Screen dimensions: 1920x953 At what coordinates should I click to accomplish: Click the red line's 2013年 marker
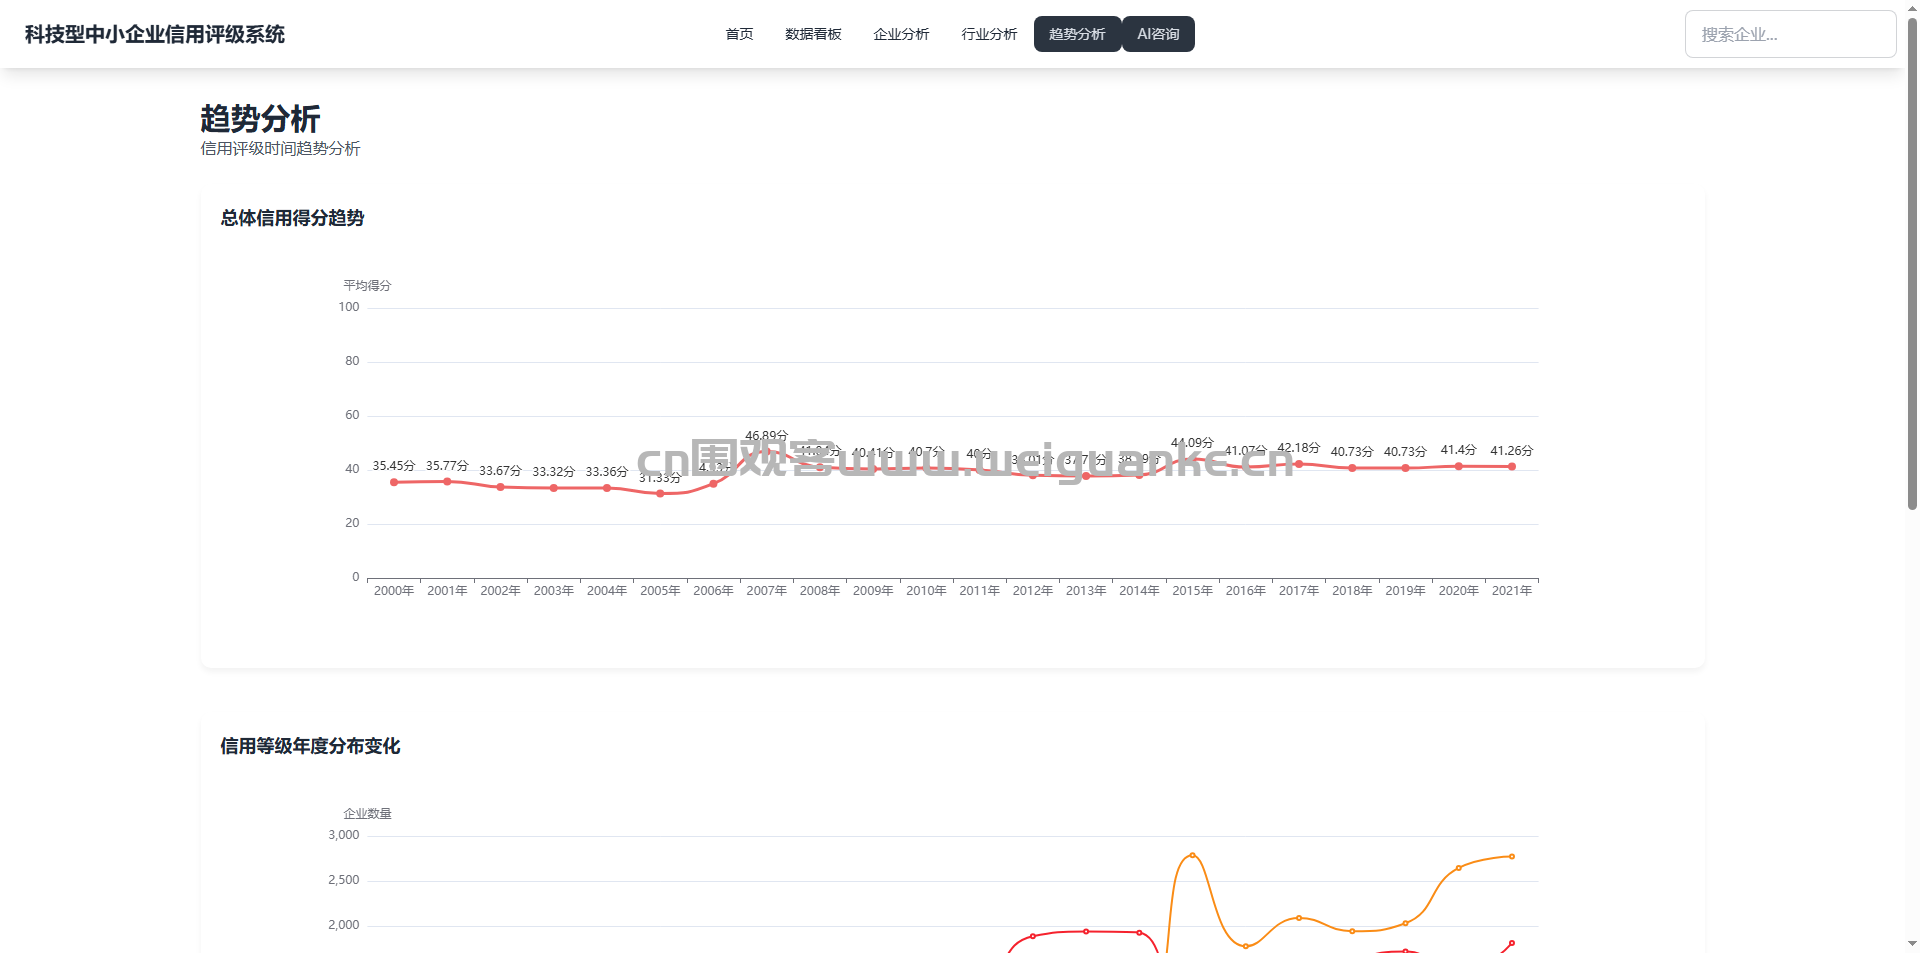[1086, 931]
